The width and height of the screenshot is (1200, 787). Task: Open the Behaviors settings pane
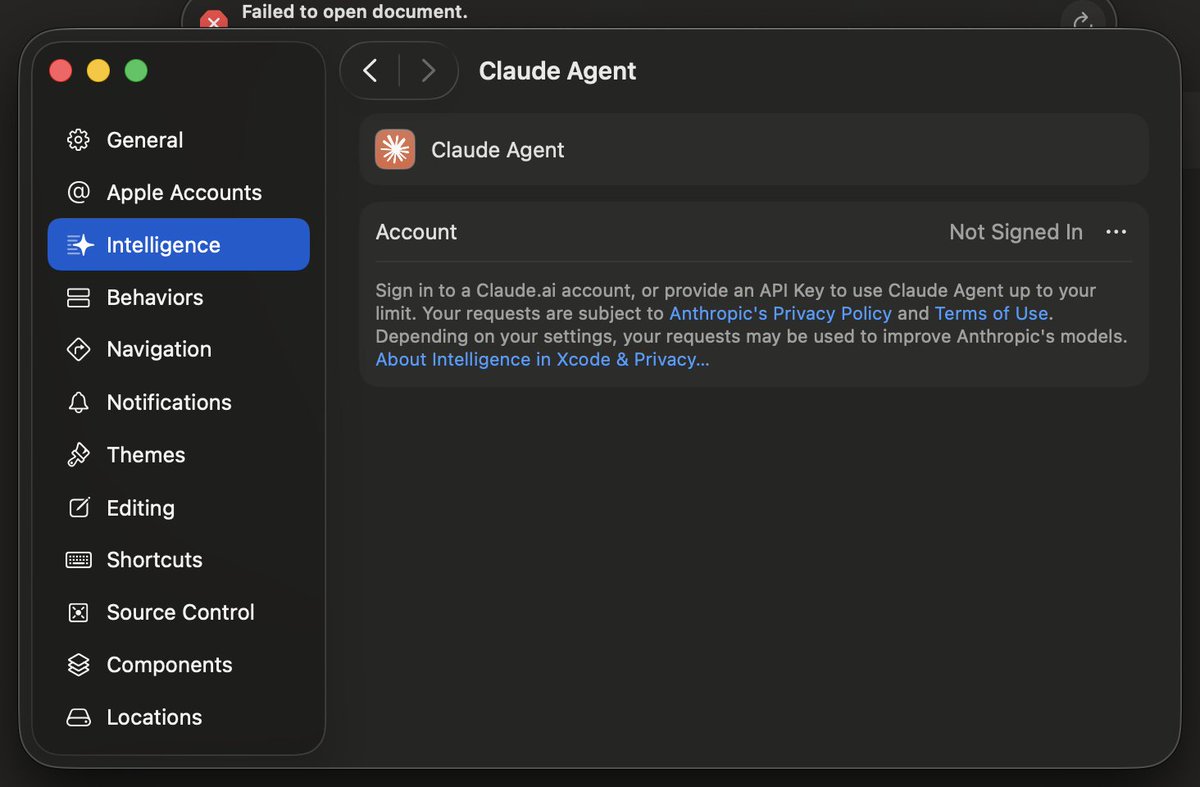179,297
